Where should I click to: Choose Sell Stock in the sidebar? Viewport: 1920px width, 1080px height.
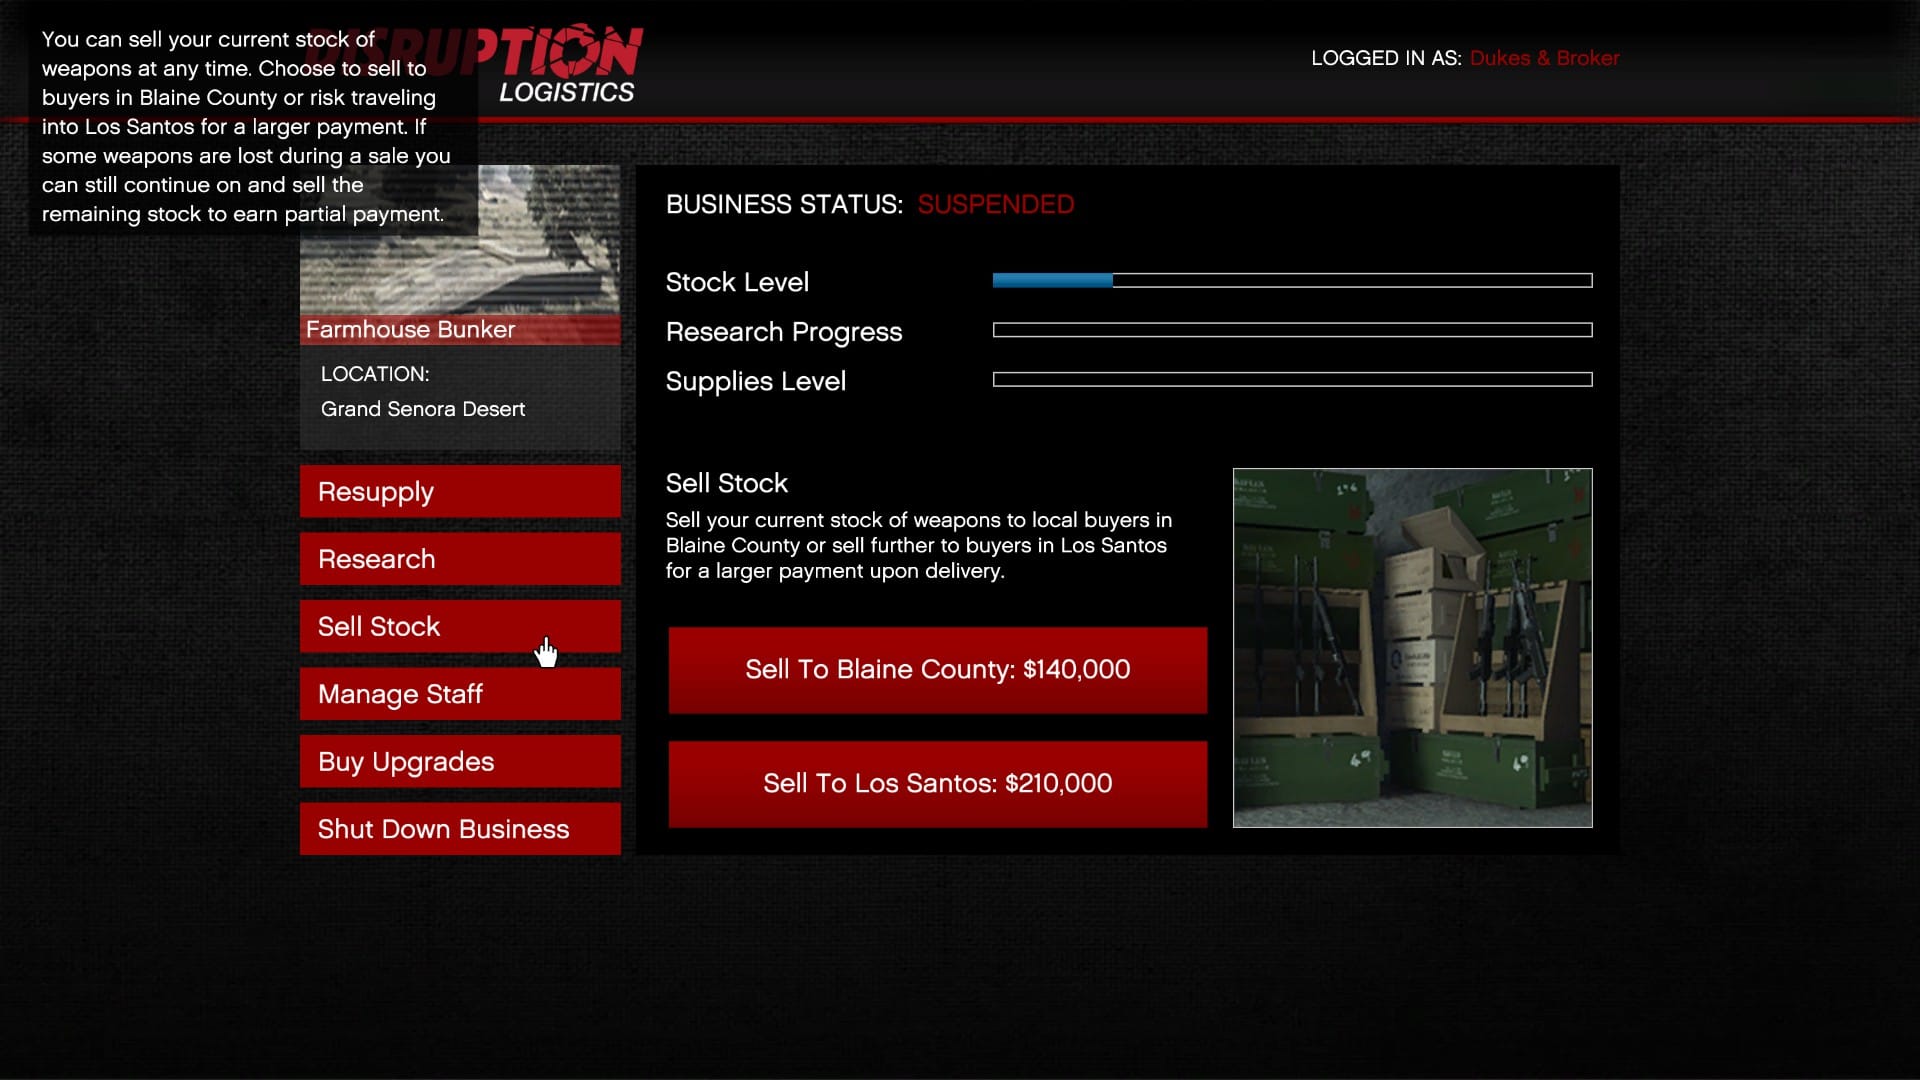pyautogui.click(x=460, y=626)
